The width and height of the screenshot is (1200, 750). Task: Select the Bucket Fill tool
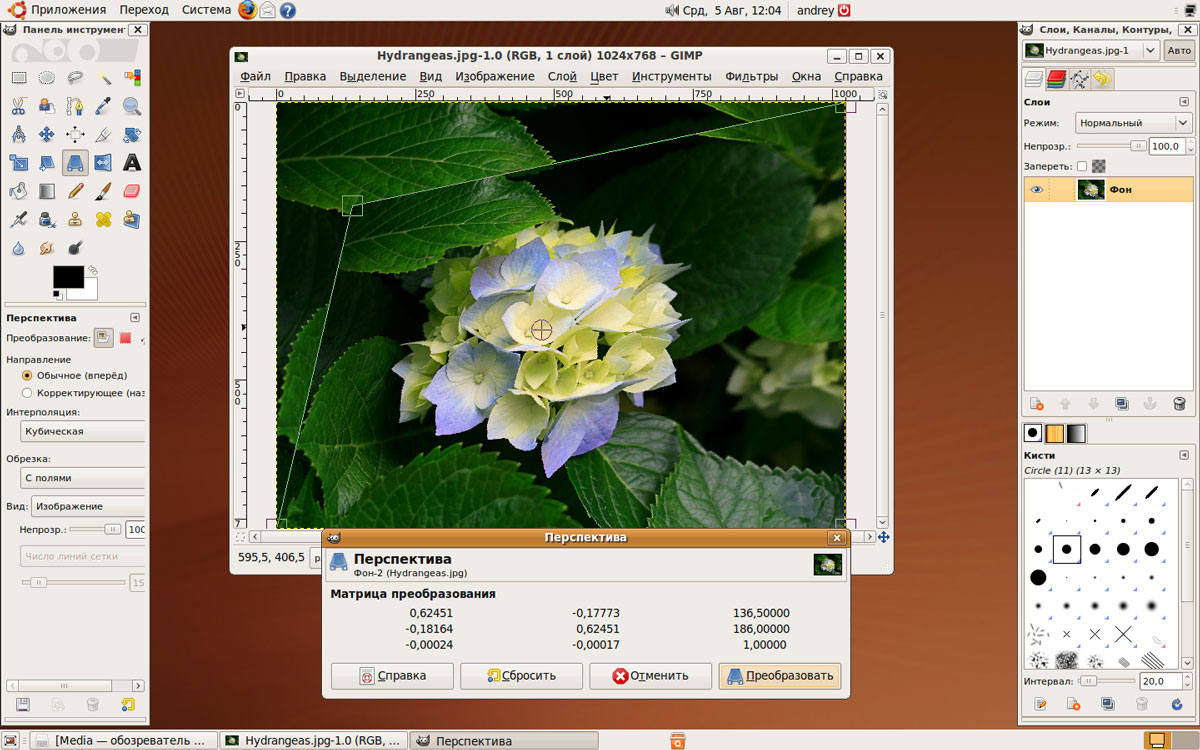tap(18, 190)
